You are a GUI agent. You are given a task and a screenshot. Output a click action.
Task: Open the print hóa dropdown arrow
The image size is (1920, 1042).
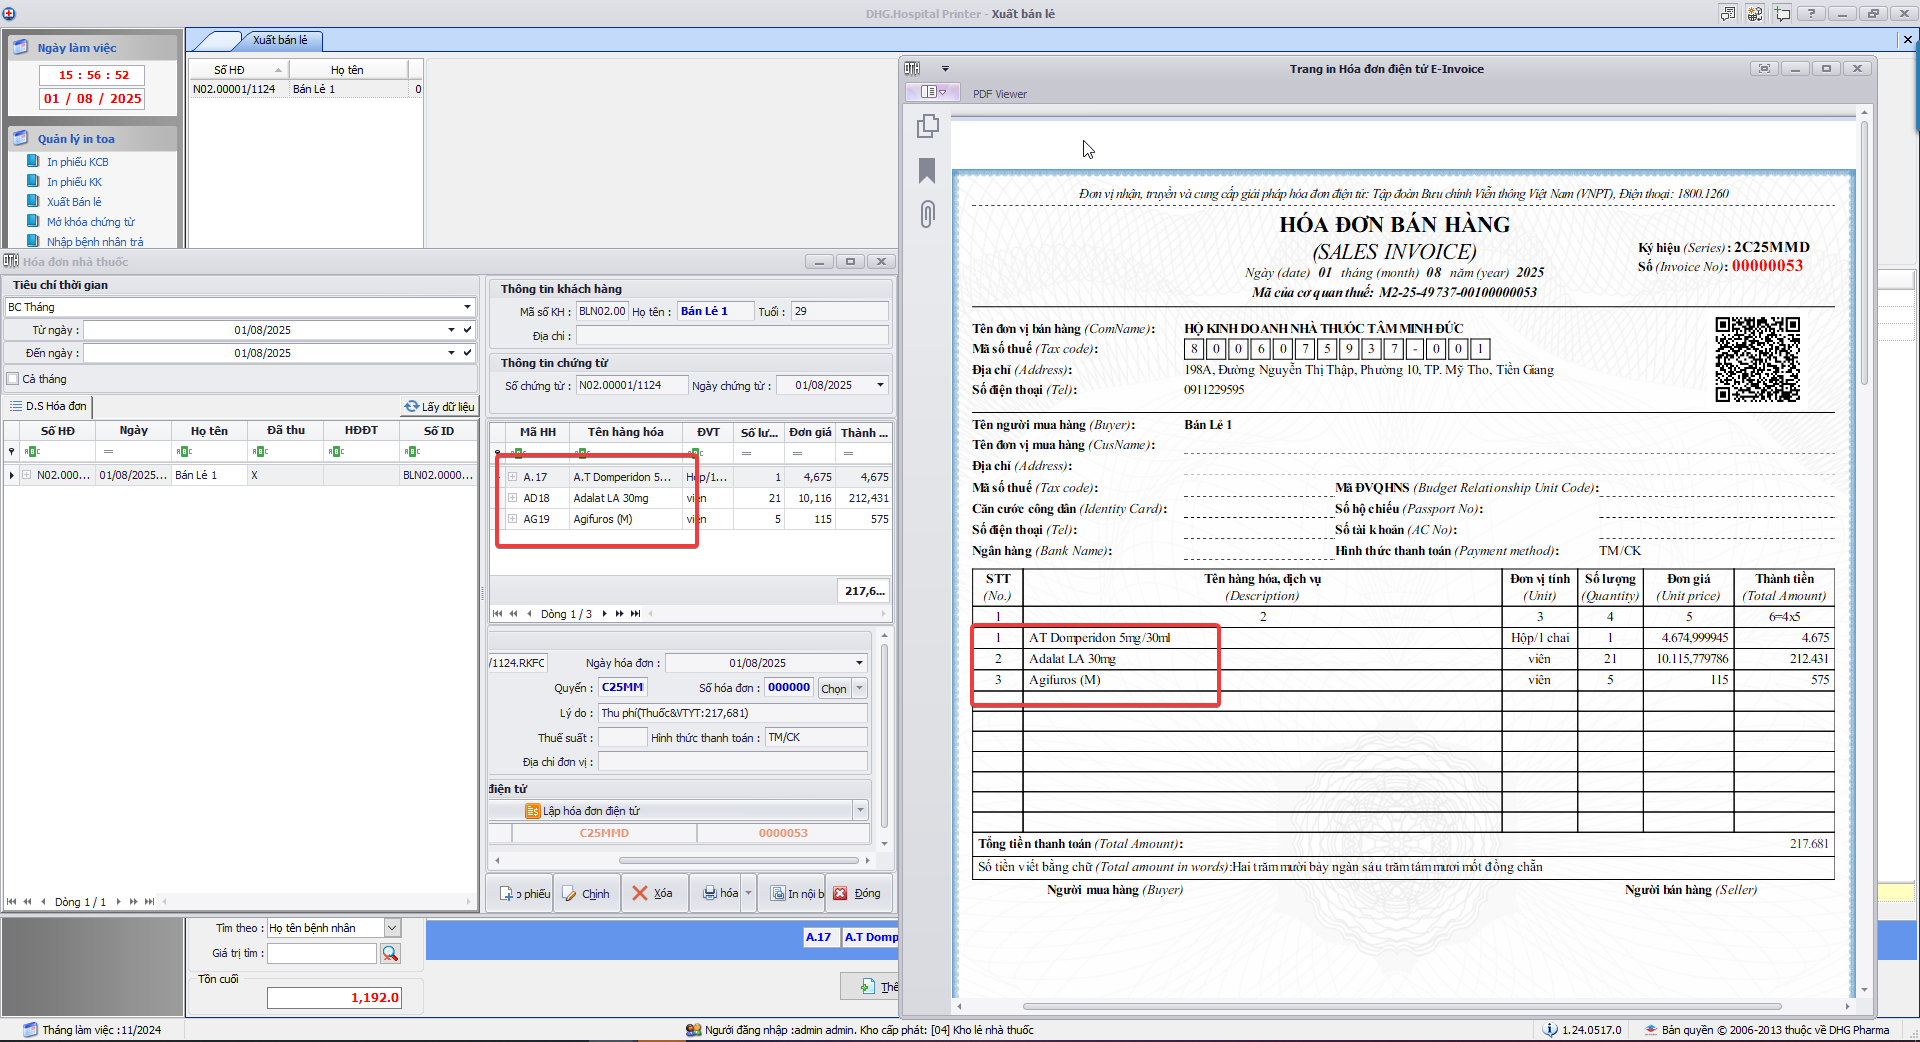click(748, 893)
